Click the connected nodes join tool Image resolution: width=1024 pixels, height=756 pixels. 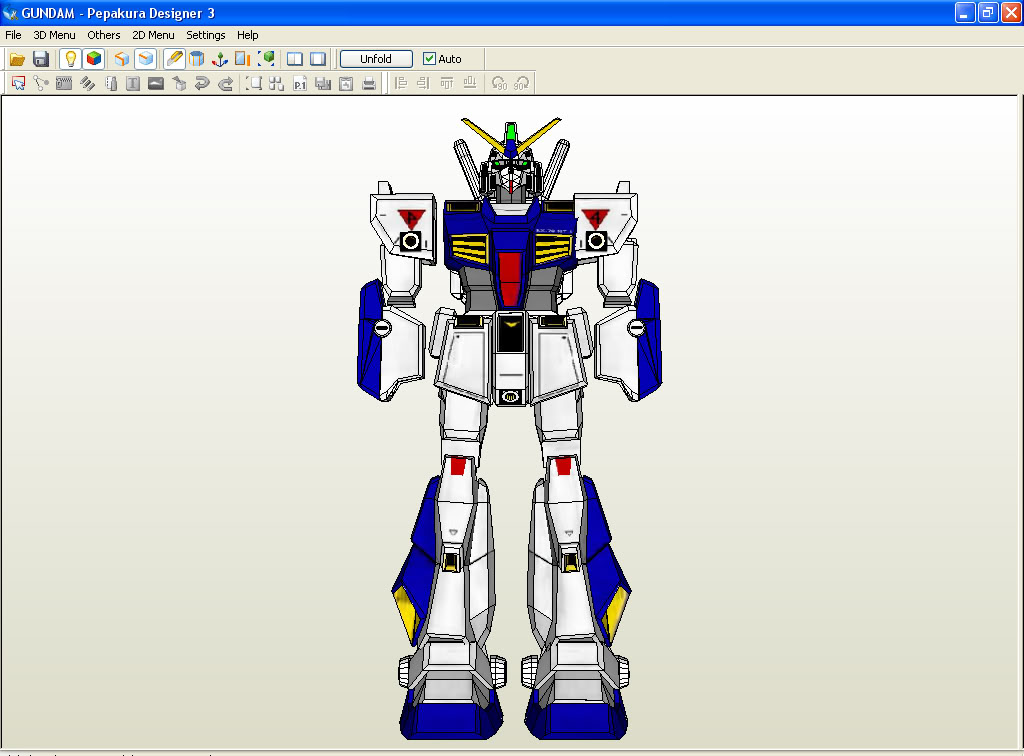coord(41,83)
